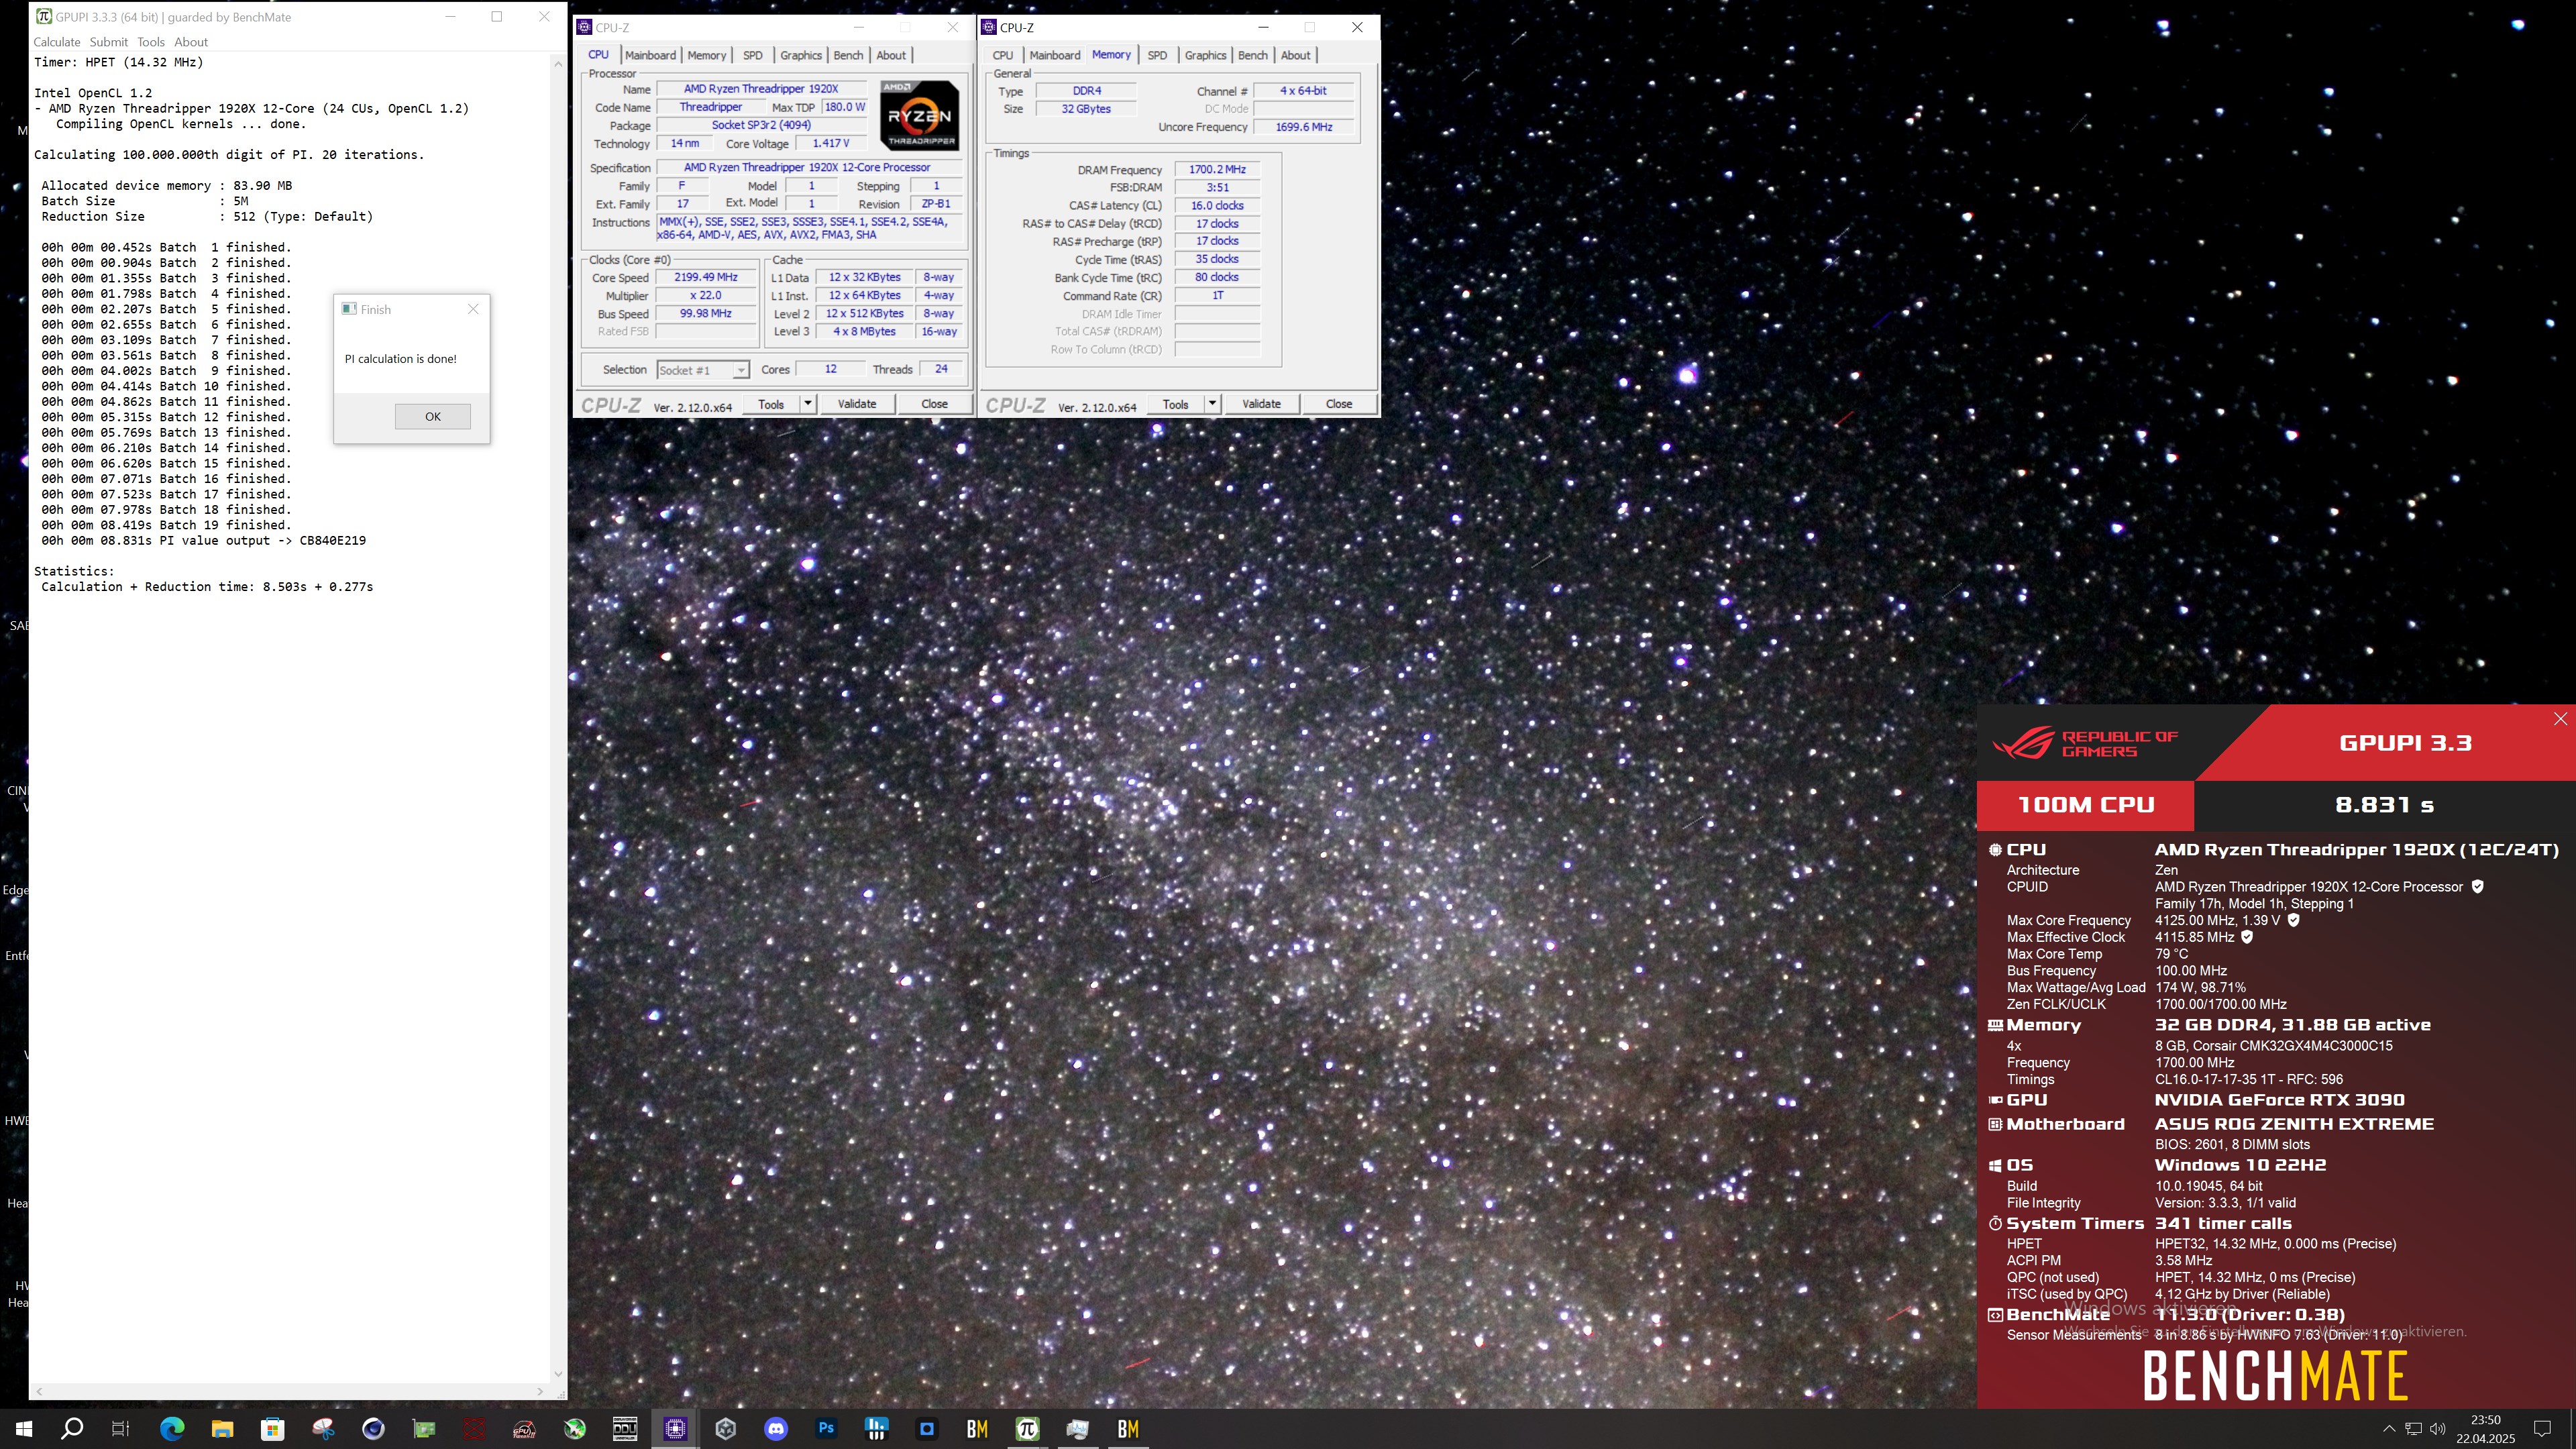Click Tools button in the CPU-tab CPU-Z window
Image resolution: width=2576 pixels, height=1449 pixels.
[771, 404]
